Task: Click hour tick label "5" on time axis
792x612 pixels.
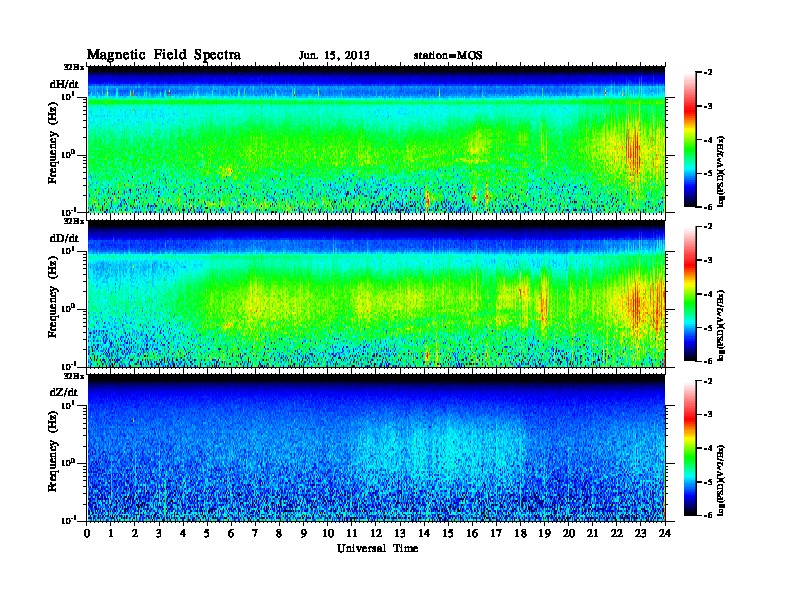Action: click(x=208, y=534)
